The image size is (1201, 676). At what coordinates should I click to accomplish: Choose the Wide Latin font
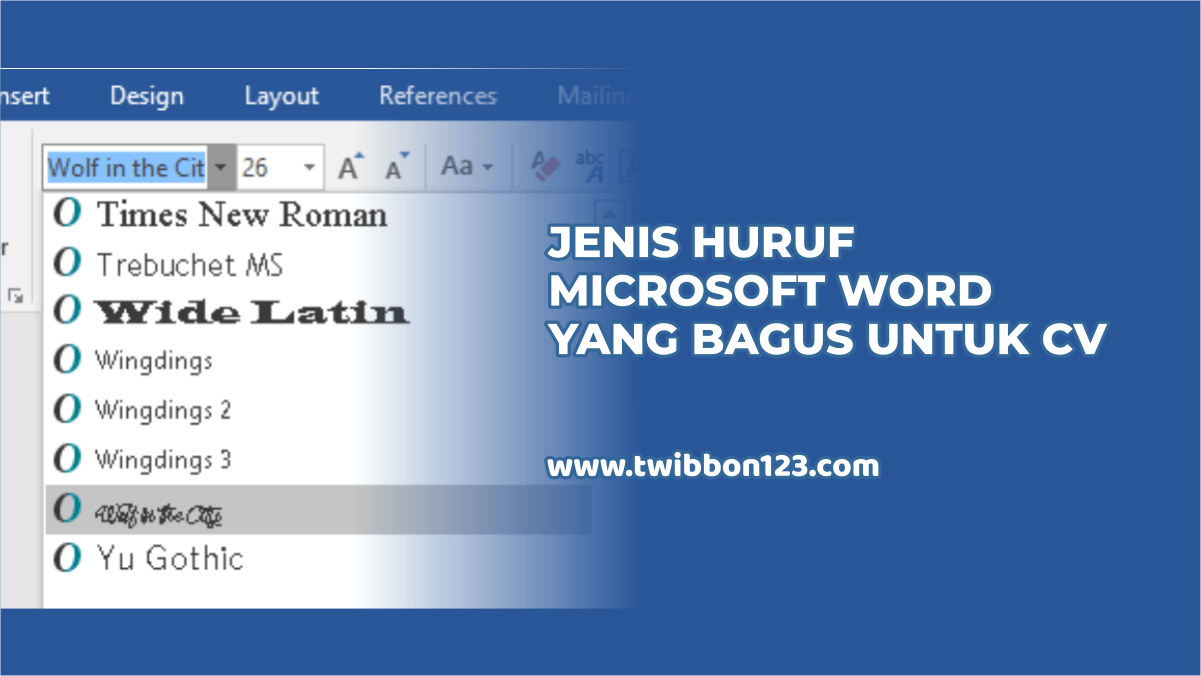252,312
